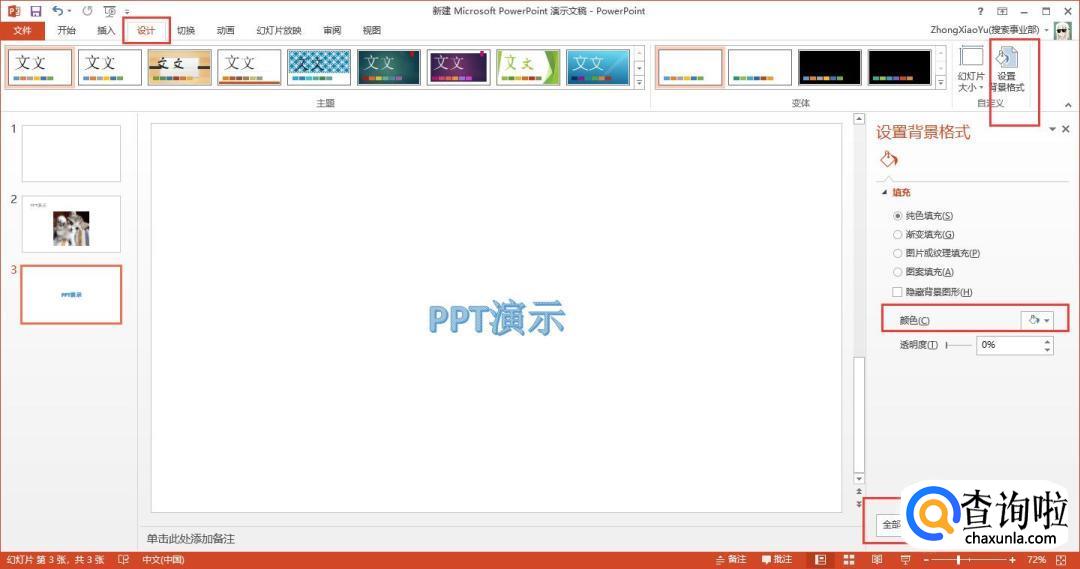Open the 幻灯片大小 slide size dropdown
Image resolution: width=1080 pixels, height=569 pixels.
pos(971,69)
